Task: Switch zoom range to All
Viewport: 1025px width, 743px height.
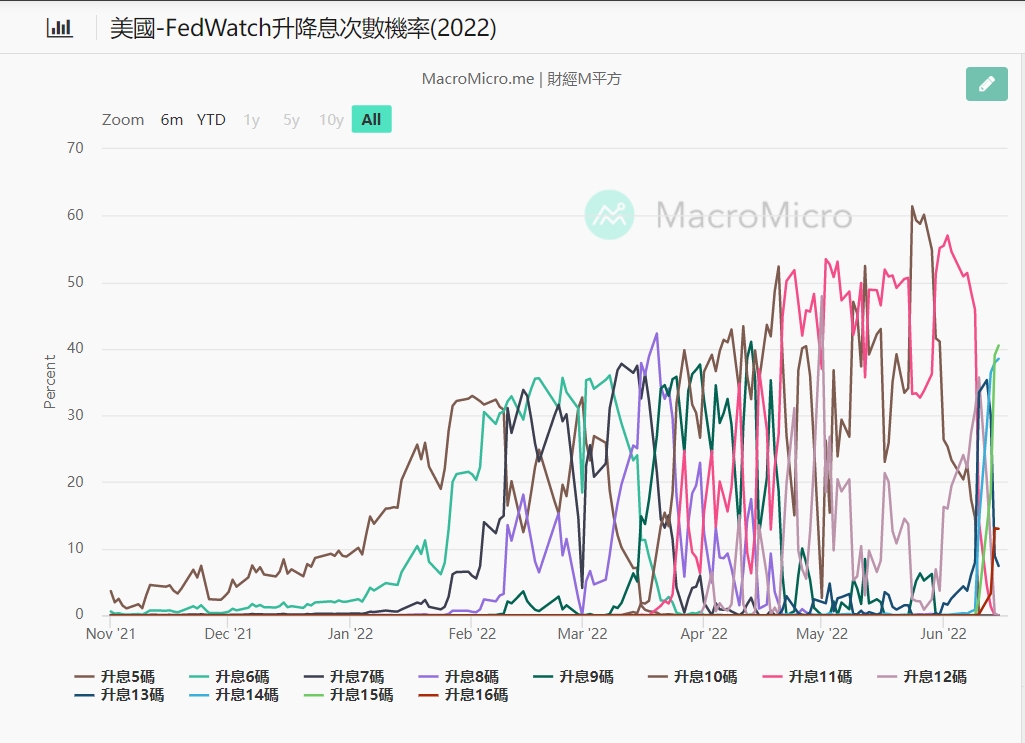Action: point(371,120)
